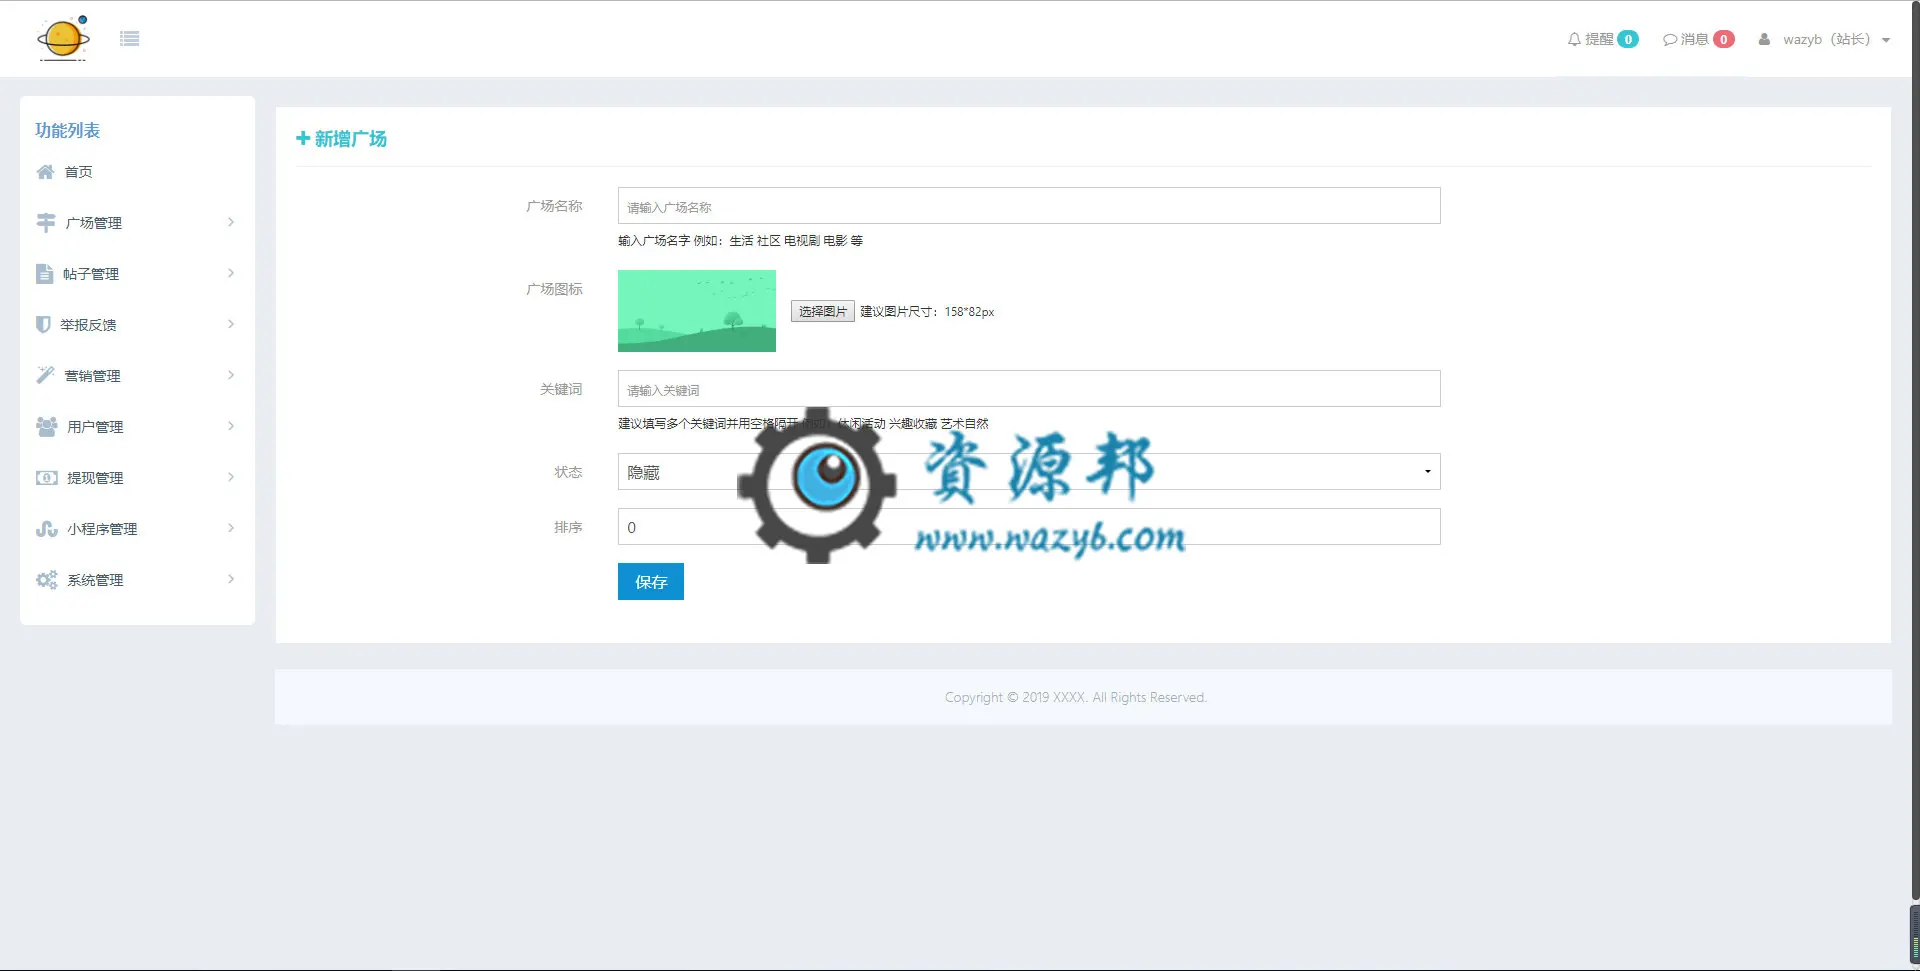This screenshot has height=971, width=1920.
Task: Open the bell reminder icon
Action: click(1574, 39)
